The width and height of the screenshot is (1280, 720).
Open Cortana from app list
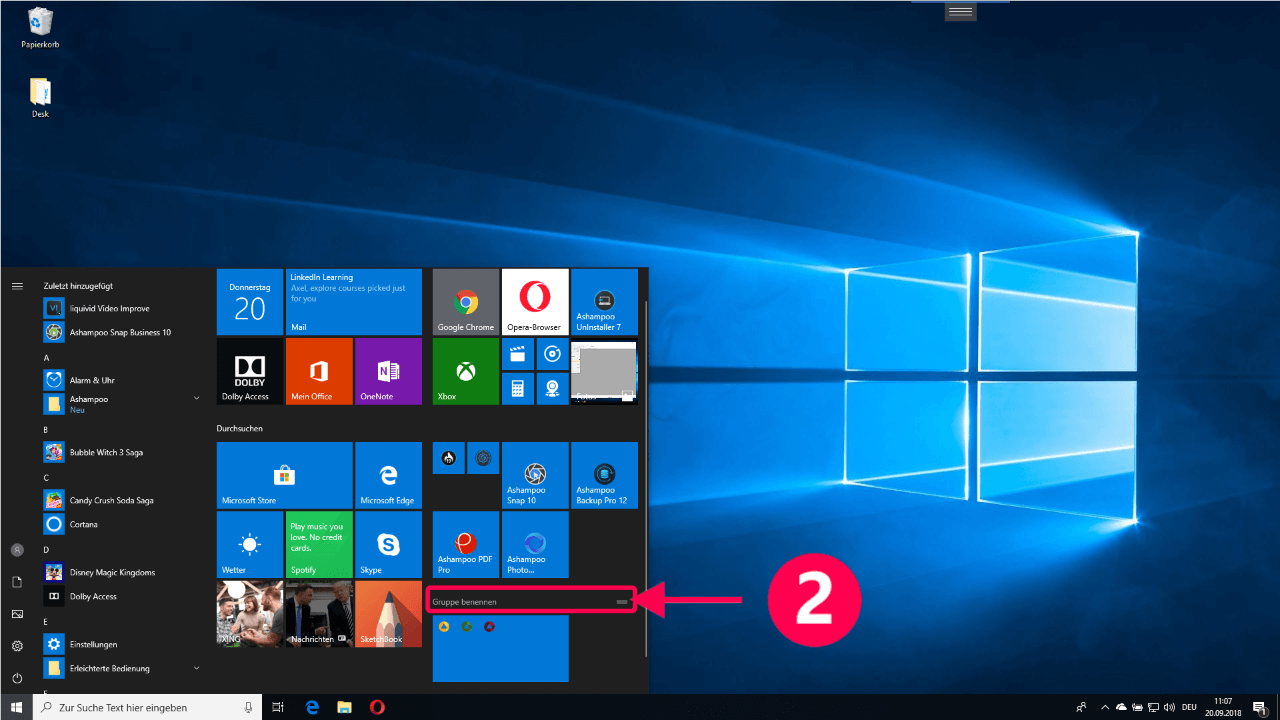pyautogui.click(x=122, y=524)
